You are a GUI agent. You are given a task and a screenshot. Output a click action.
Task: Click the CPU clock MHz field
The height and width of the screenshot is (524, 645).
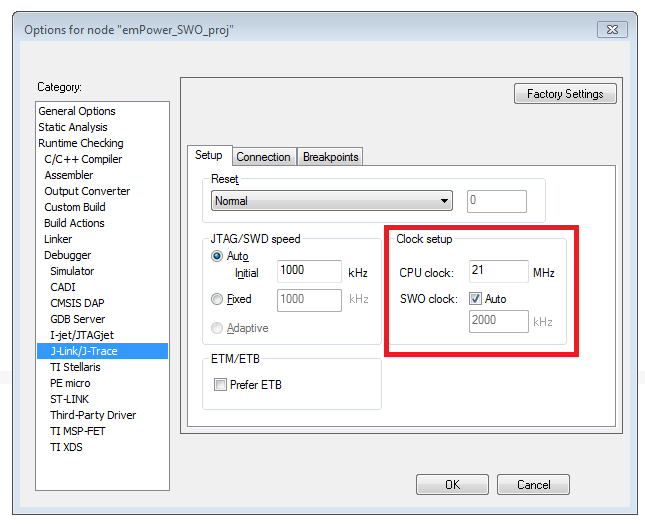click(x=497, y=272)
